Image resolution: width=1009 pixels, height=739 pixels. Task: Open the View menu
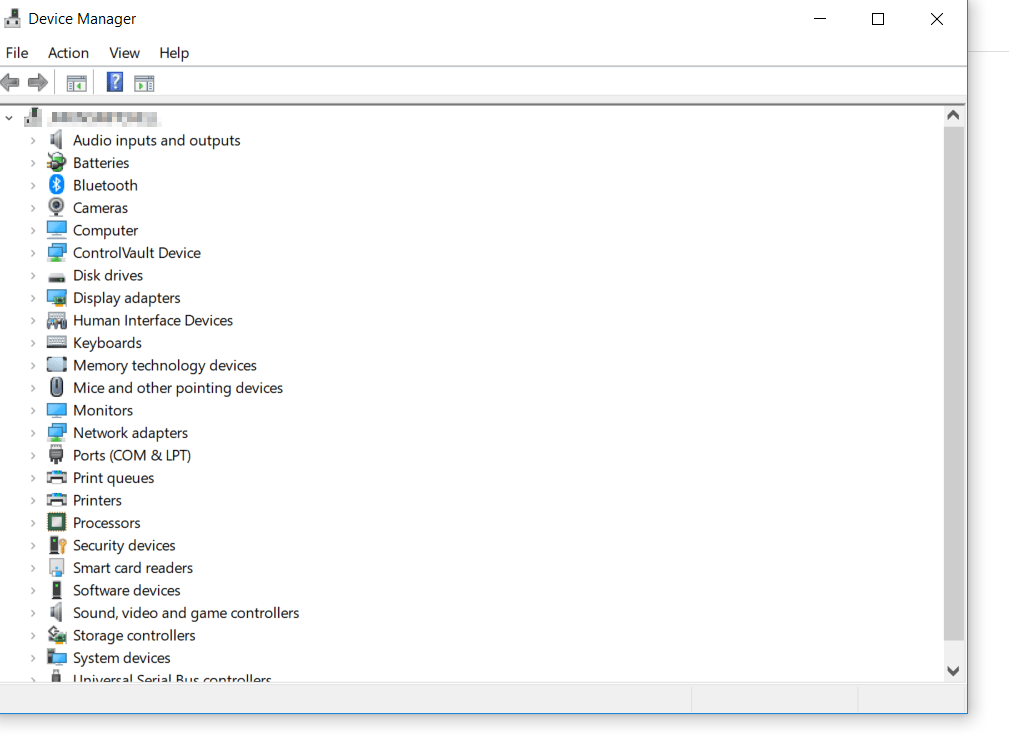click(x=124, y=52)
